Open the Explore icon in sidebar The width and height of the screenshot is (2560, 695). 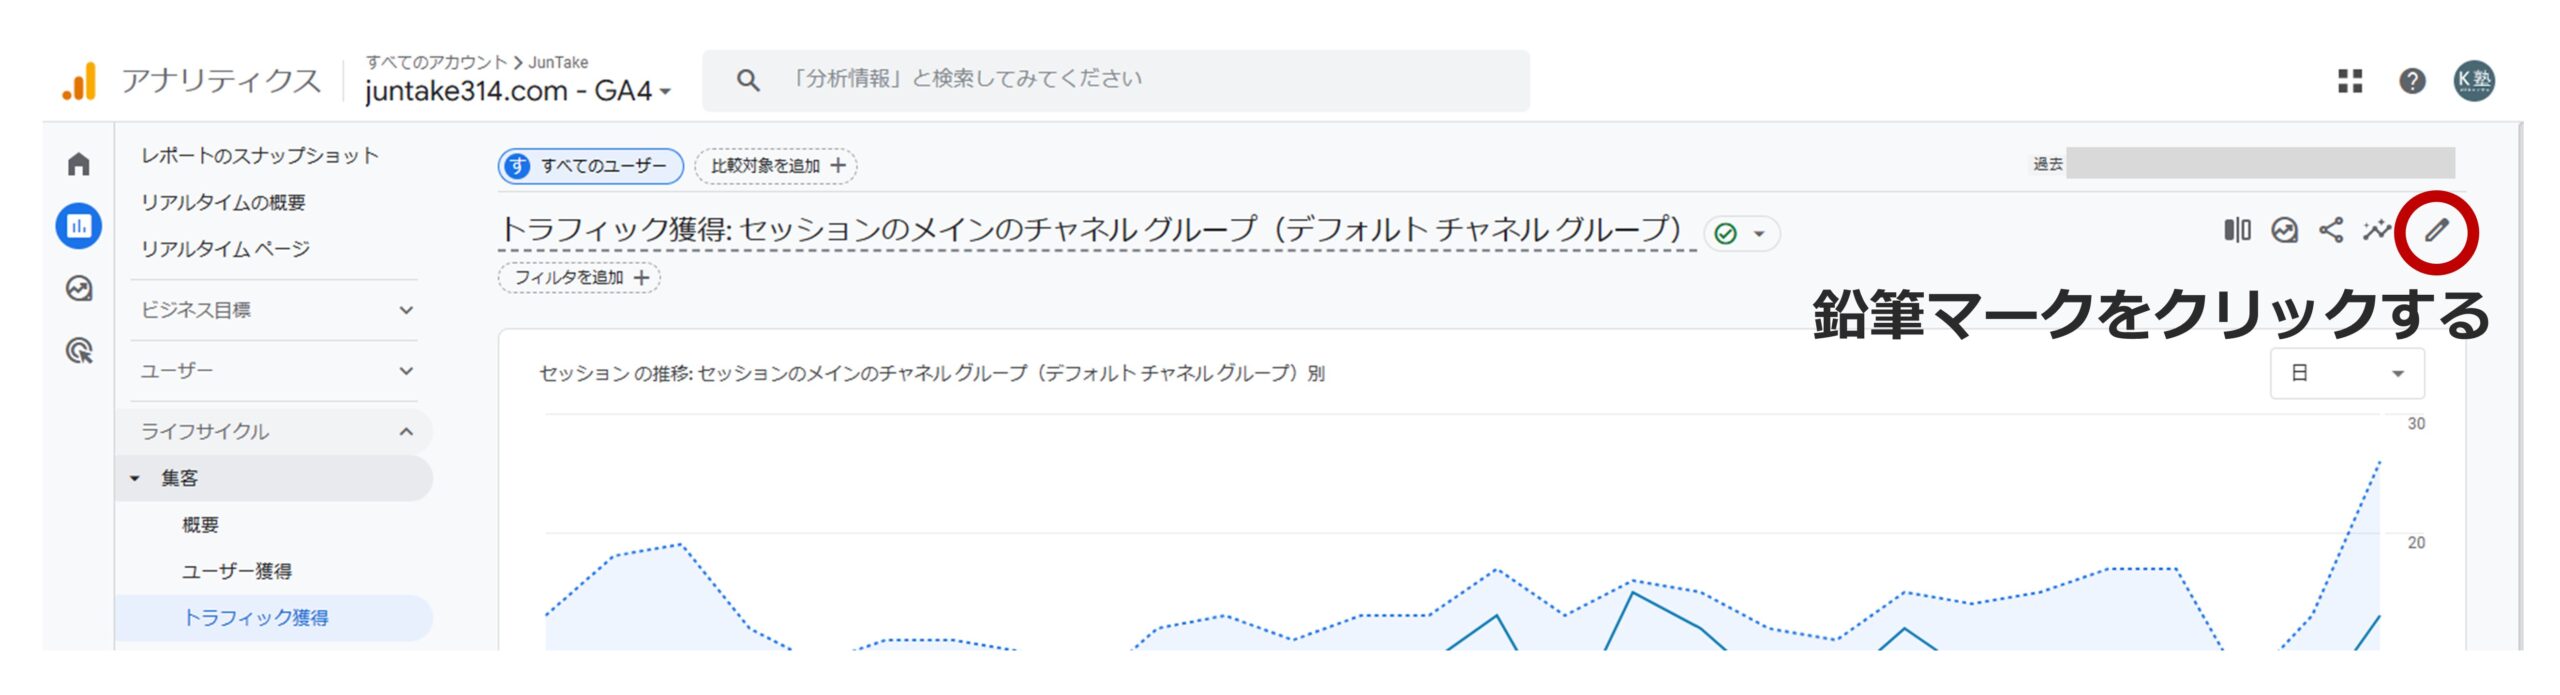pos(79,289)
